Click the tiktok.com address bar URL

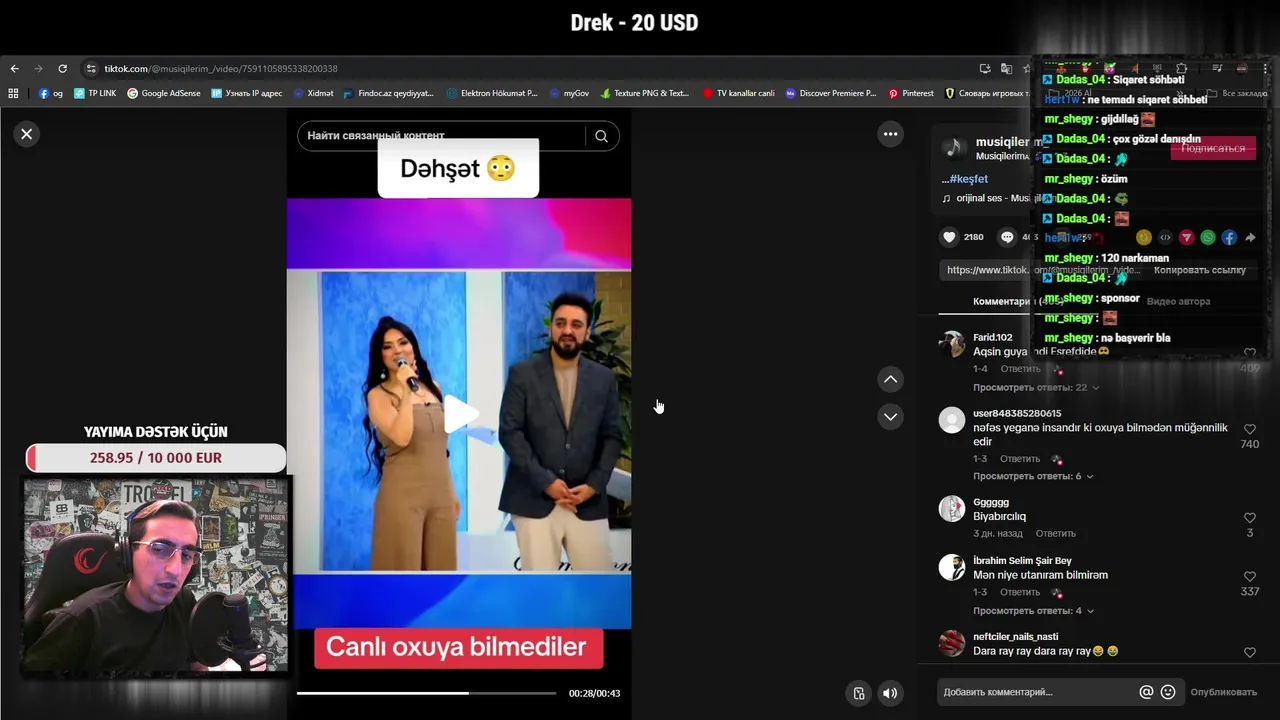(221, 69)
